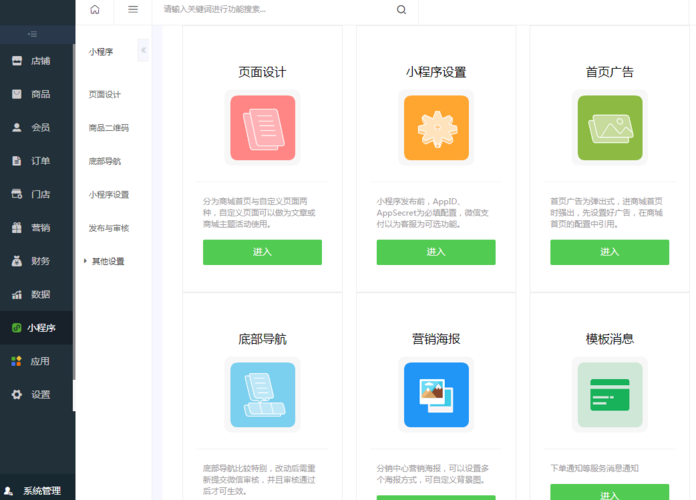Go to 小程序设置 in submenu
Screen dimensions: 696x500
109,194
